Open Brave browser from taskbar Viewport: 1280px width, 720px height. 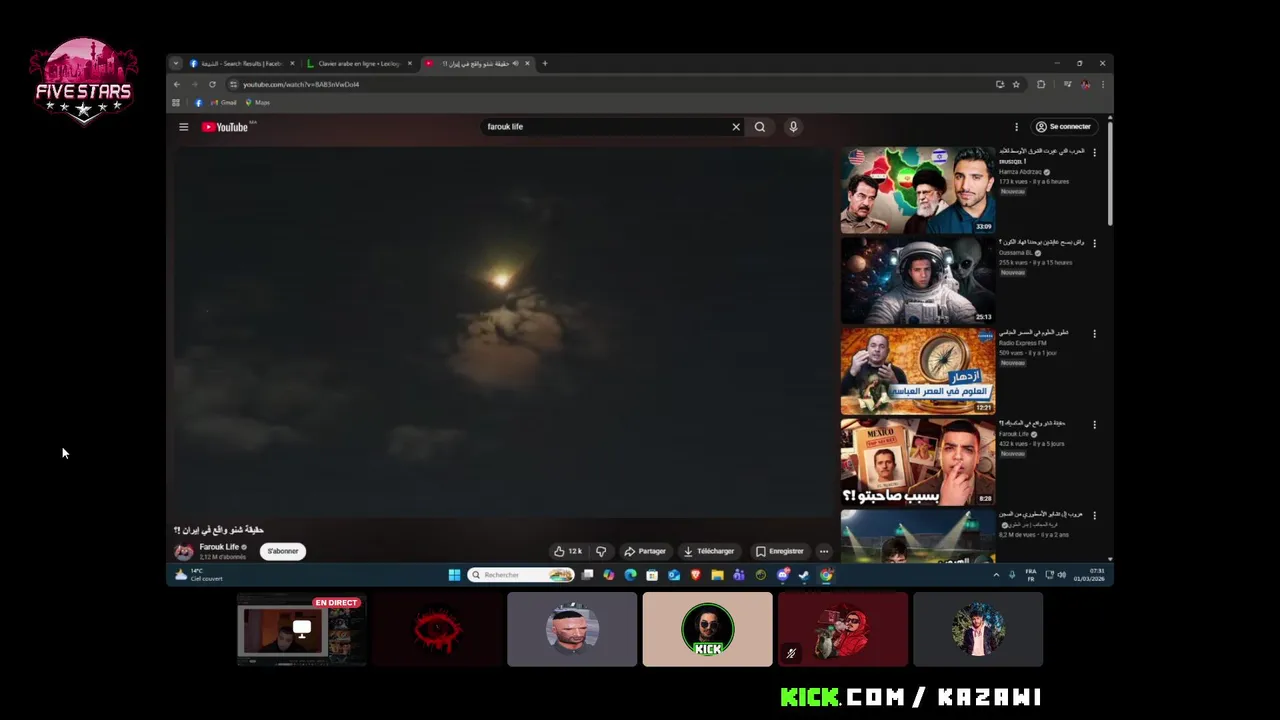[696, 575]
